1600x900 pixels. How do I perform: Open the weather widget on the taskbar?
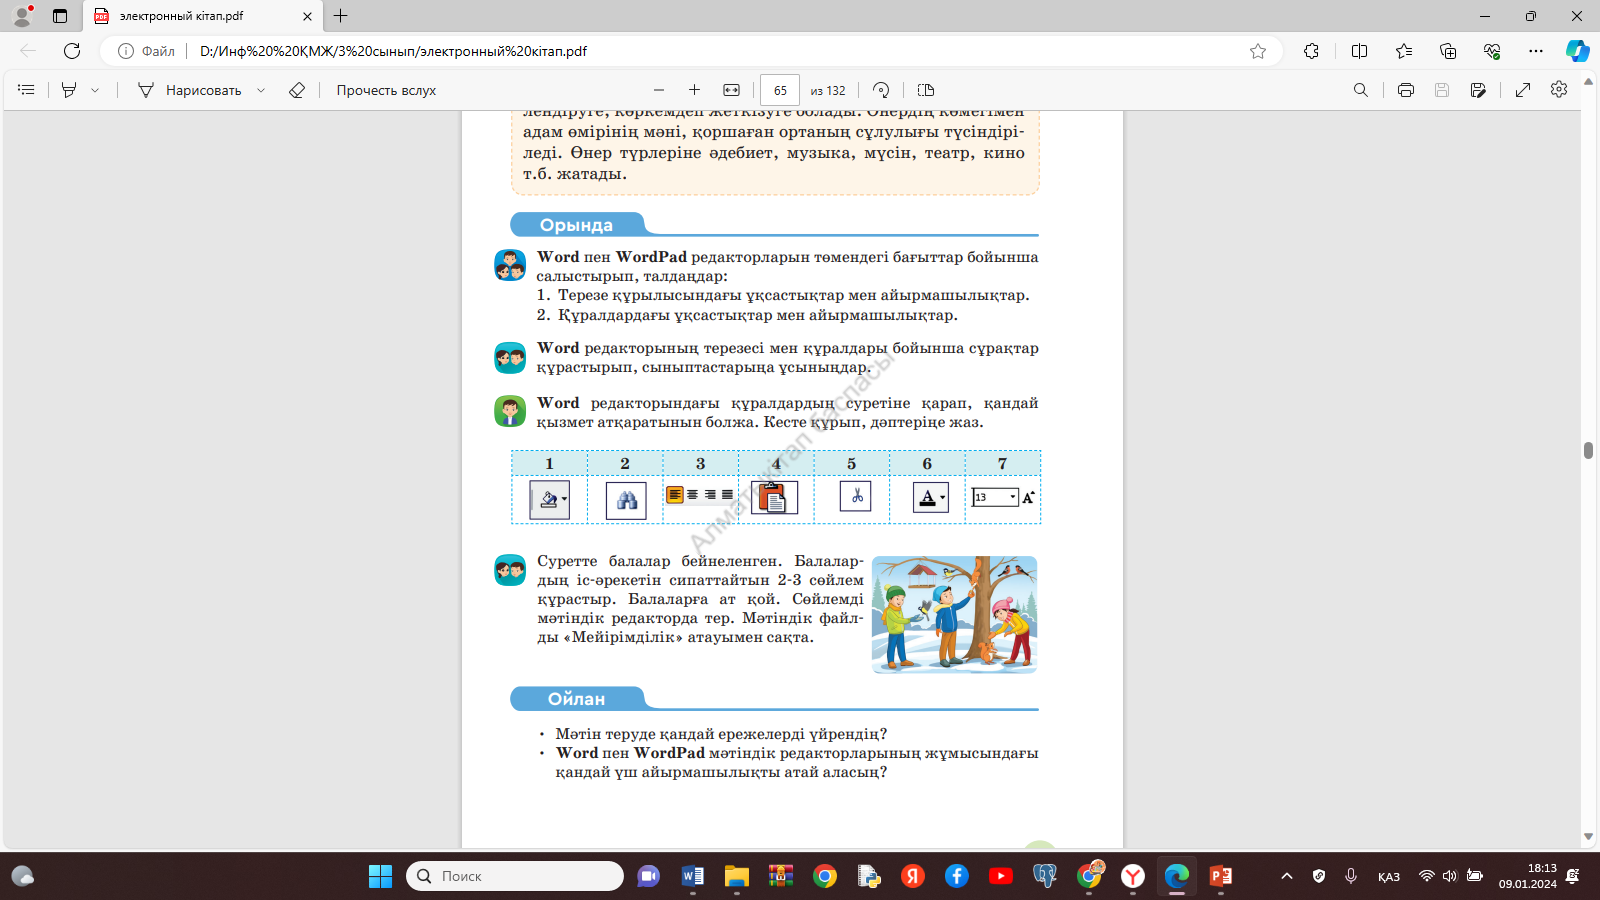click(x=22, y=876)
